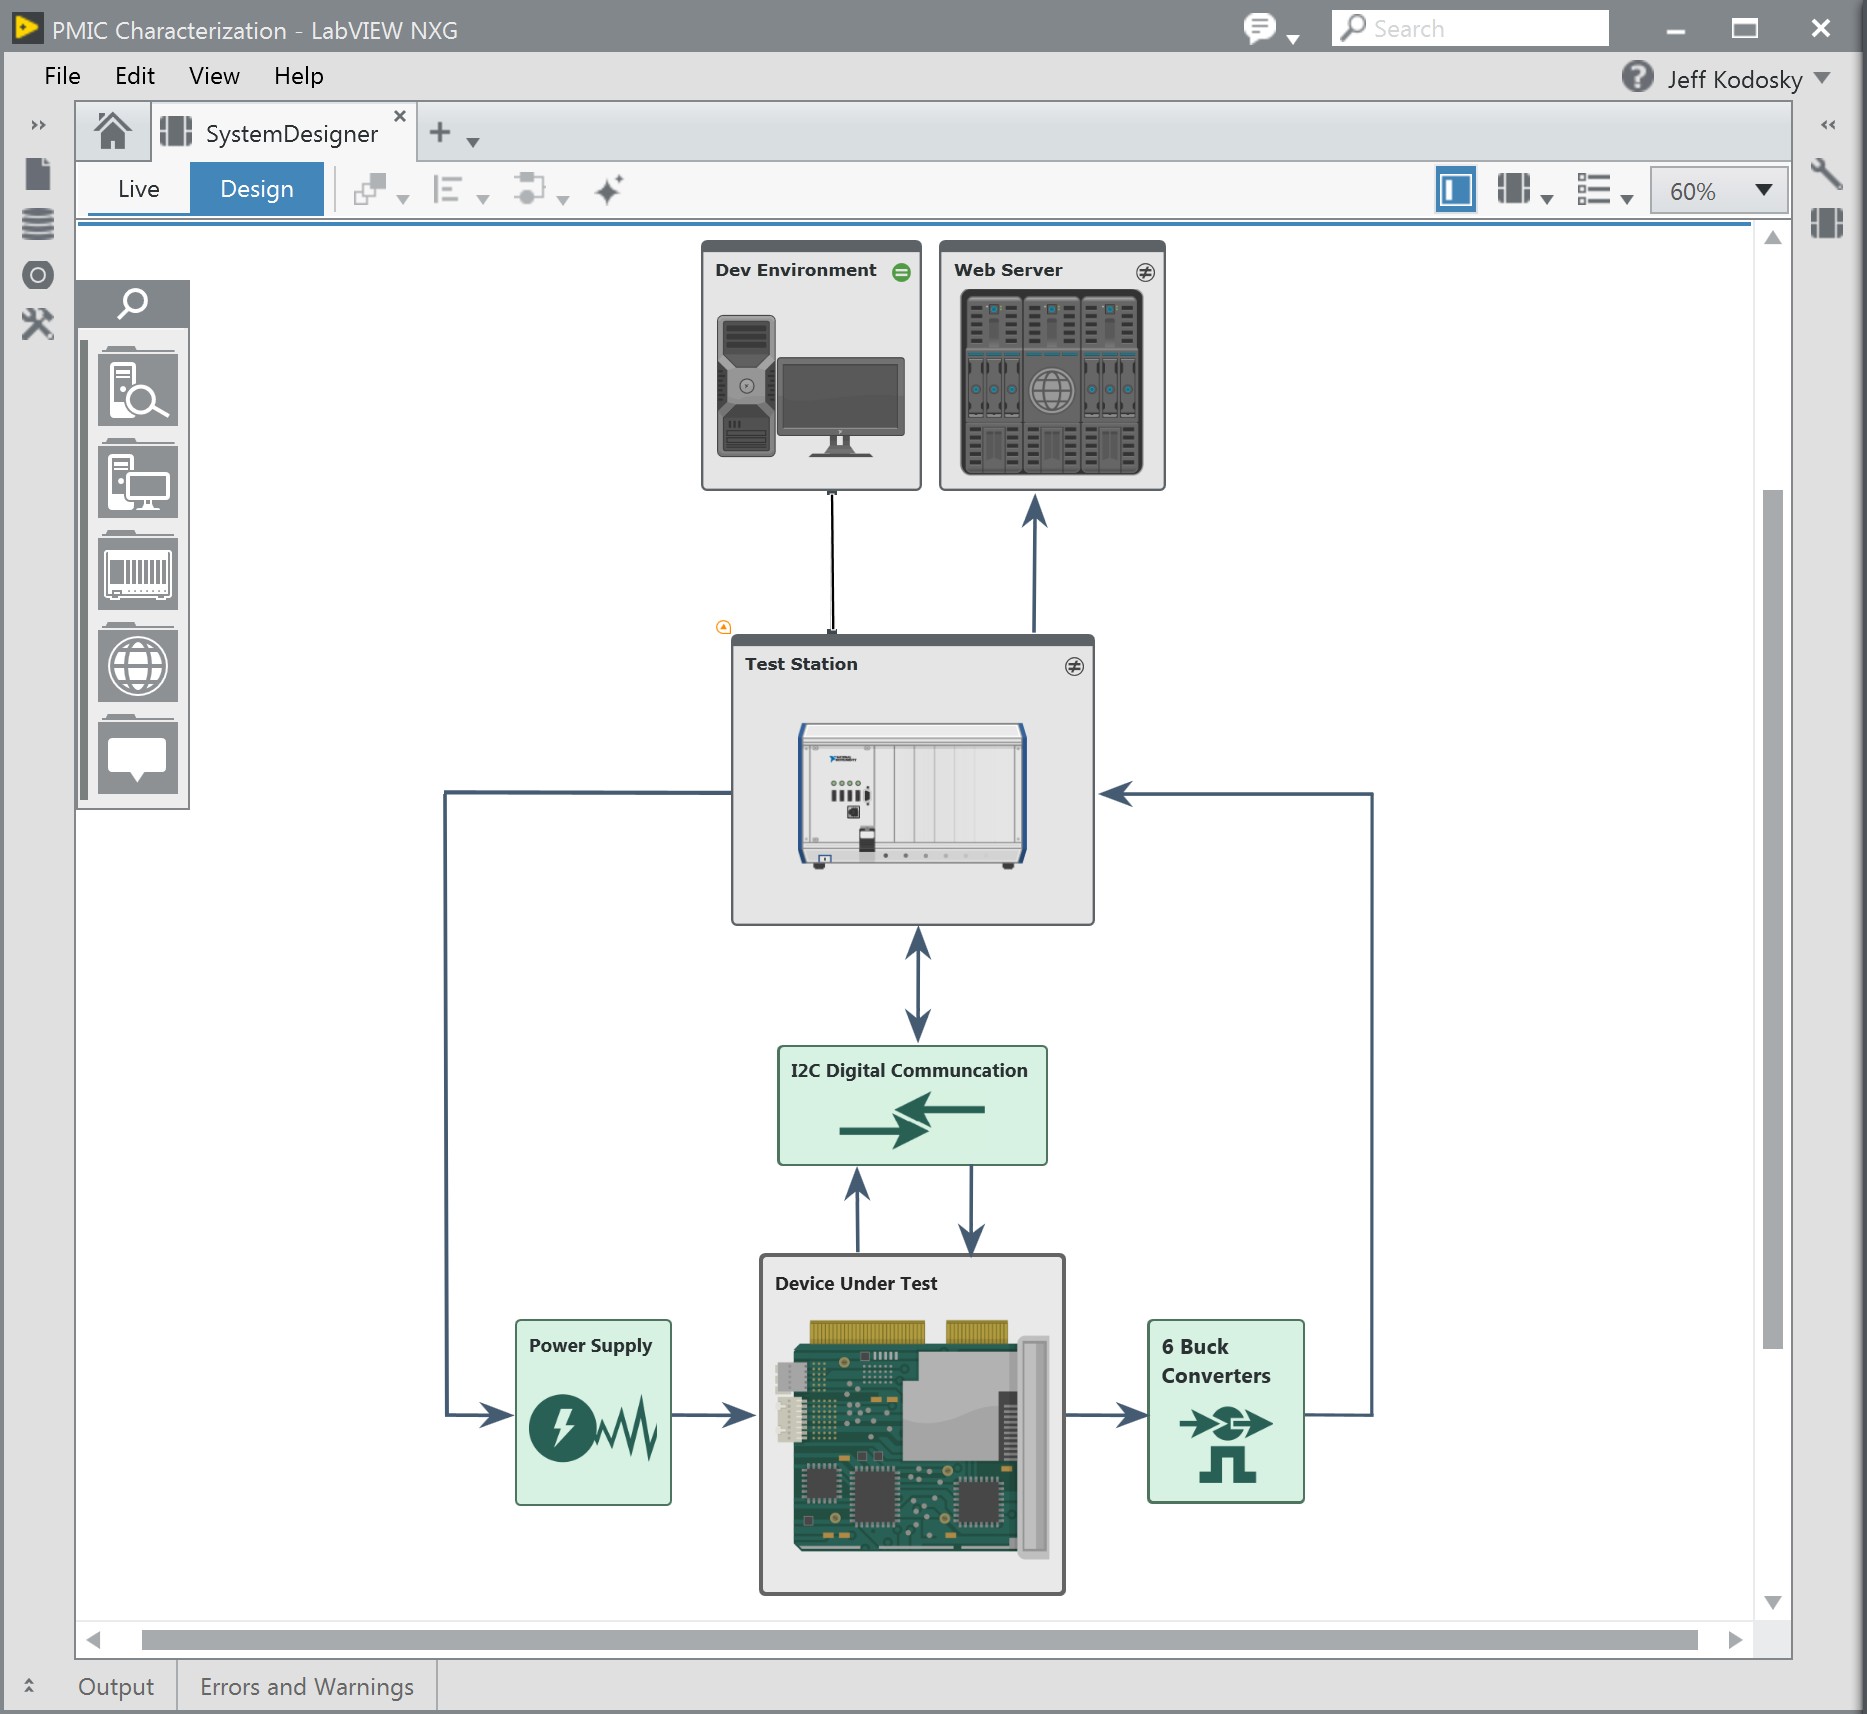Screen dimensions: 1867x1714
Task: Select the Web Server rack image
Action: coord(1051,382)
